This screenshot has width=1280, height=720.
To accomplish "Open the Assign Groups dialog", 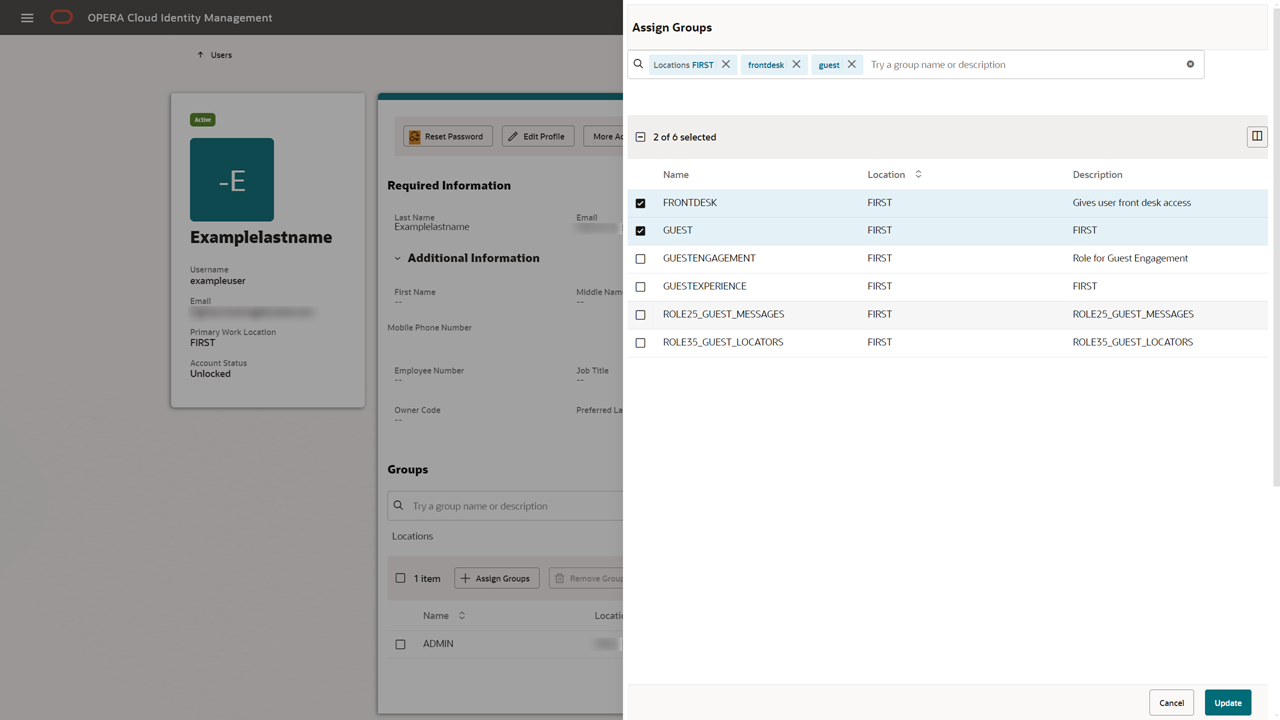I will coord(496,578).
